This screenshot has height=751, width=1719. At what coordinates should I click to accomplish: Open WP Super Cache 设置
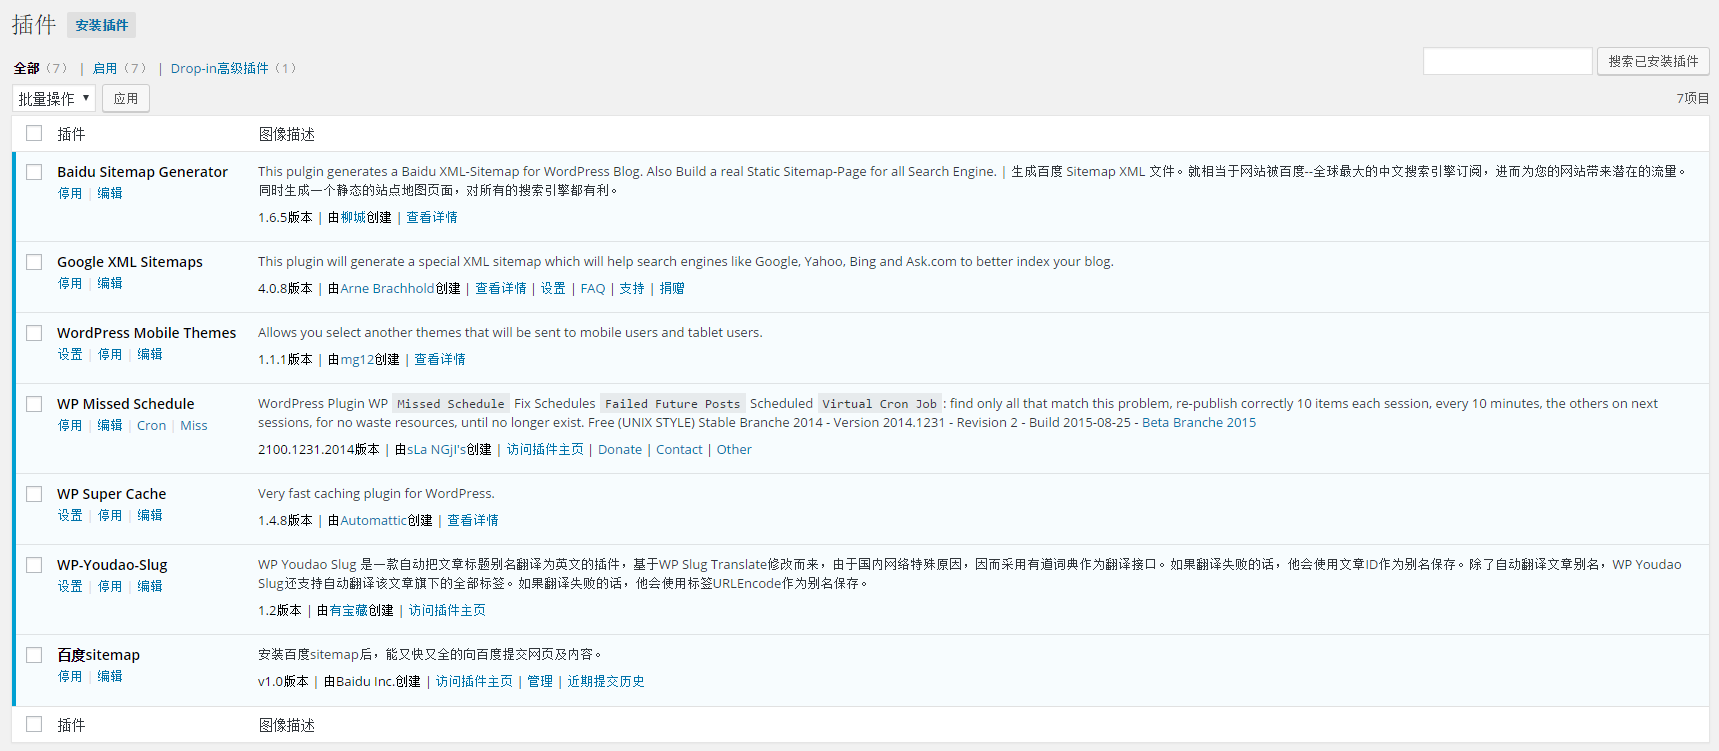[x=70, y=515]
